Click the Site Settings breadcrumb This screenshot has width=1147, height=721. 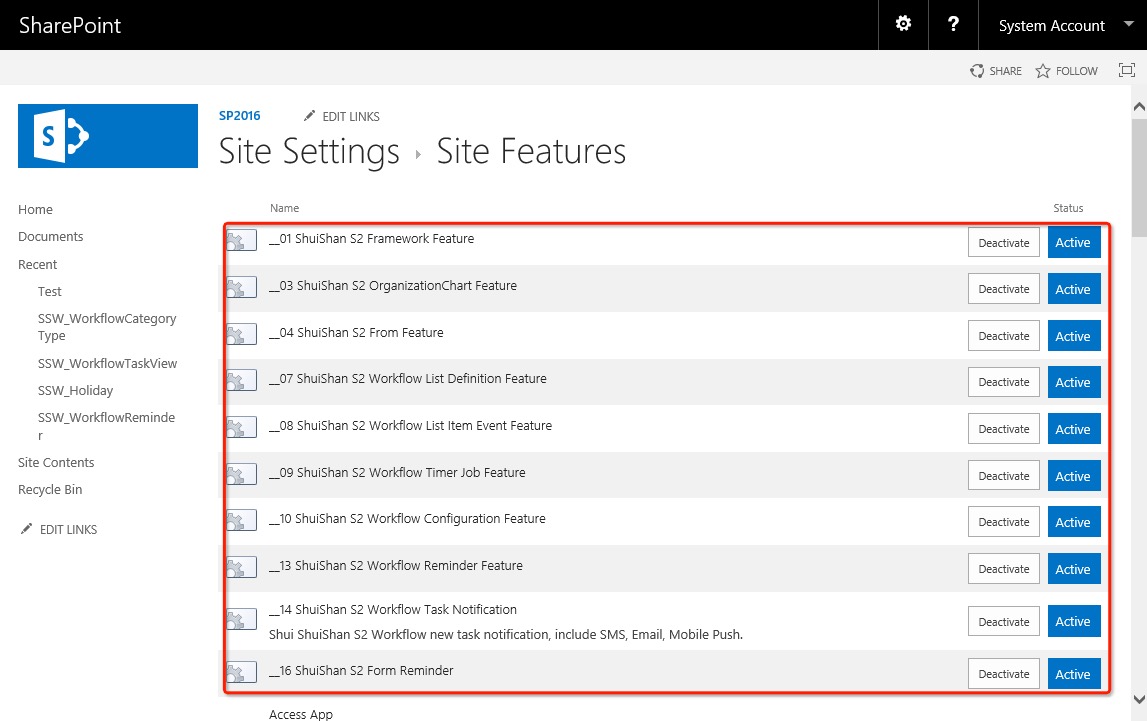[309, 151]
